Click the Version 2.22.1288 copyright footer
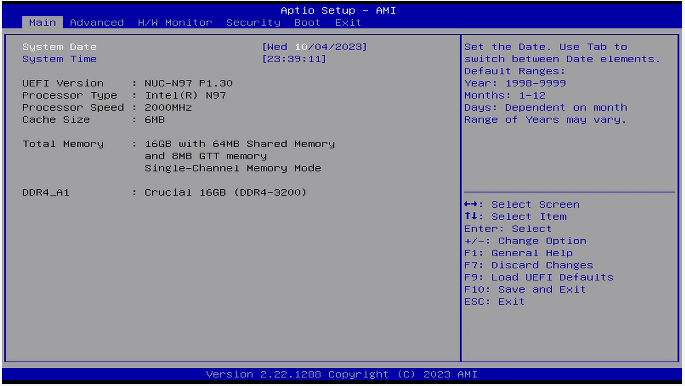This screenshot has height=386, width=685. (342, 375)
